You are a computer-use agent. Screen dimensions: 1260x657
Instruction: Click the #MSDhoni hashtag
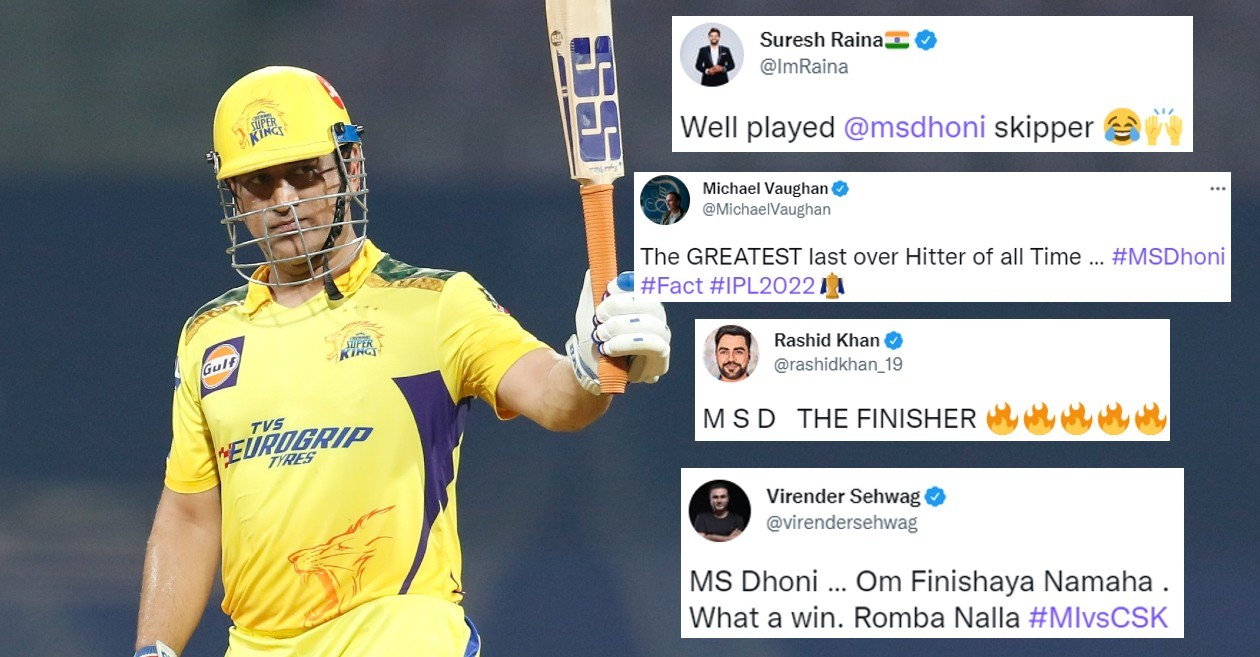[x=1168, y=257]
